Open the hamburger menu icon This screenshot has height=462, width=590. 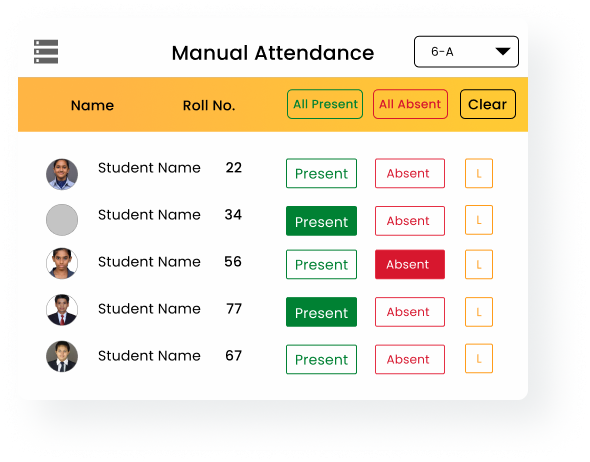[46, 52]
